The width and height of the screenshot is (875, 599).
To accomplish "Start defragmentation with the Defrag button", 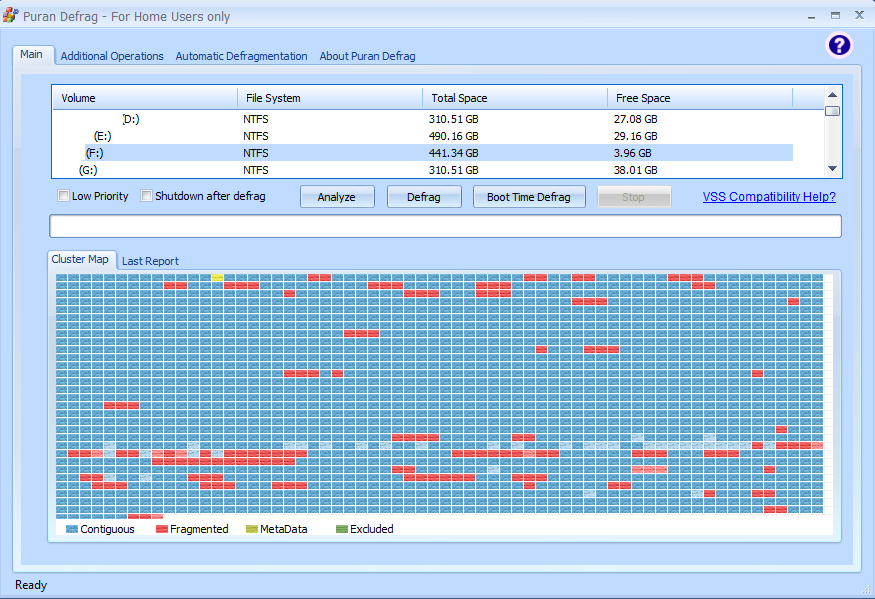I will click(x=424, y=197).
